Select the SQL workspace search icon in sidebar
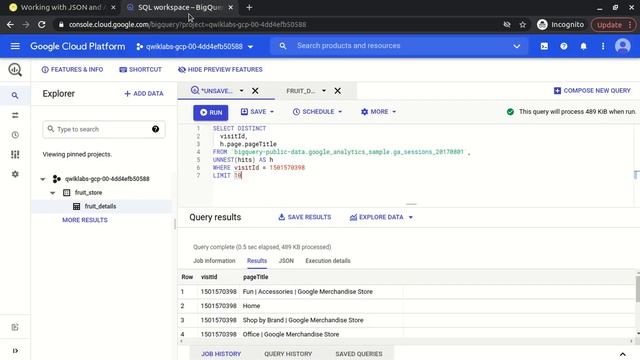Viewport: 640px width, 360px height. click(15, 96)
